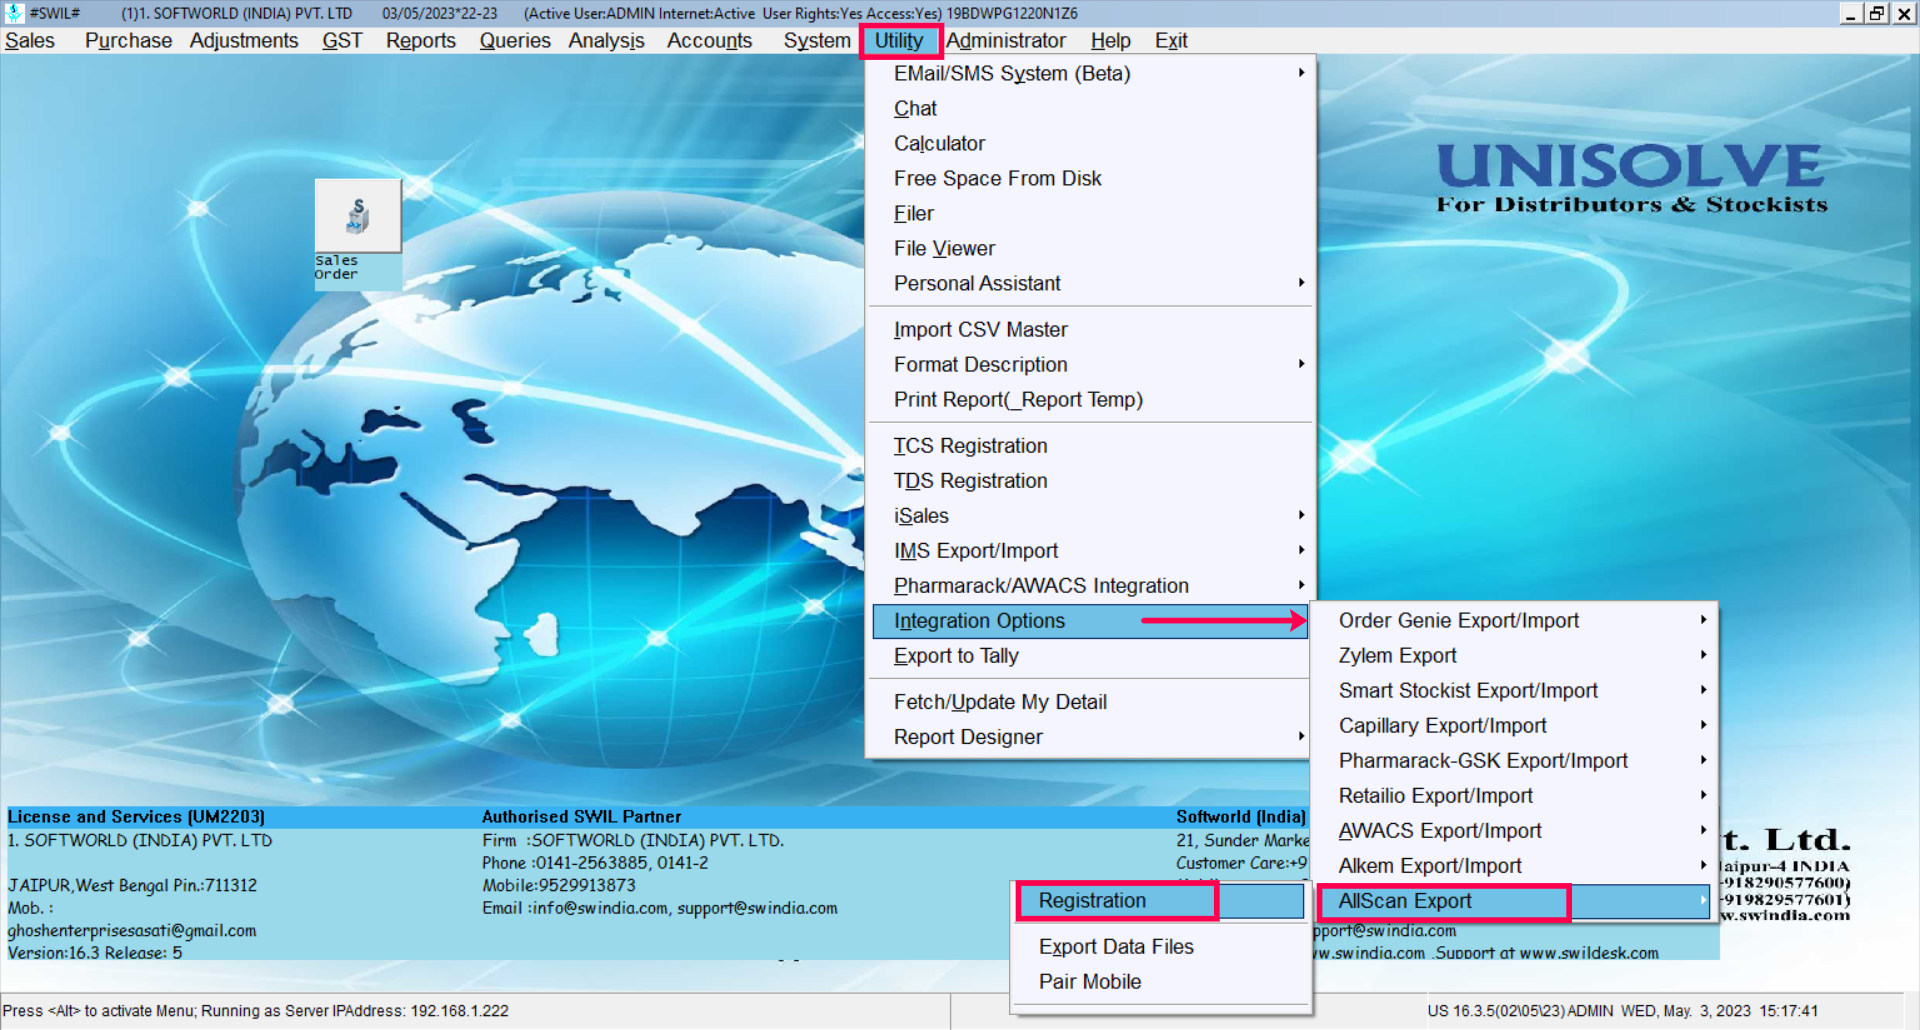Click the Utility menu in menu bar
Image resolution: width=1920 pixels, height=1030 pixels.
(899, 41)
